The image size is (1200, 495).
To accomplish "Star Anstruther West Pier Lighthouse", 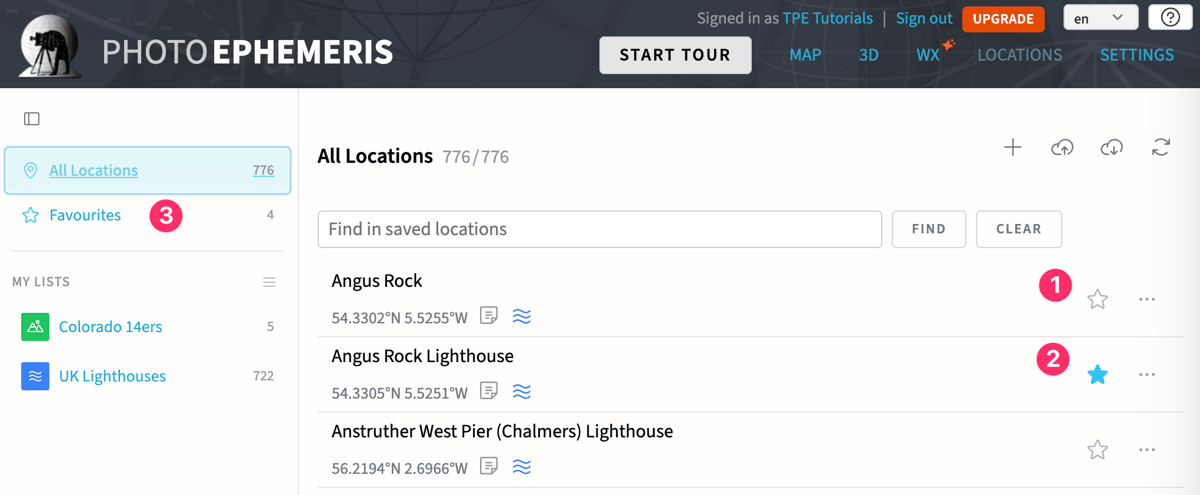I will pyautogui.click(x=1098, y=450).
